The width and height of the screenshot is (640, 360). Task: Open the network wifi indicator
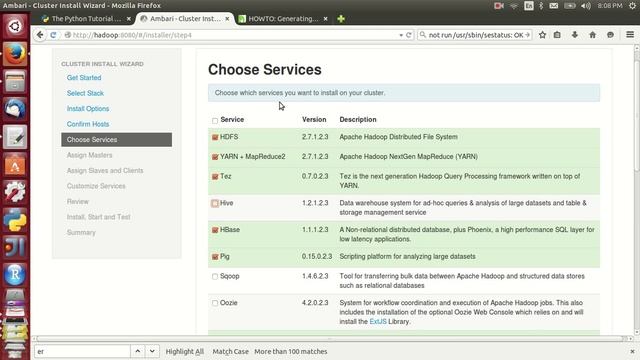pos(514,6)
